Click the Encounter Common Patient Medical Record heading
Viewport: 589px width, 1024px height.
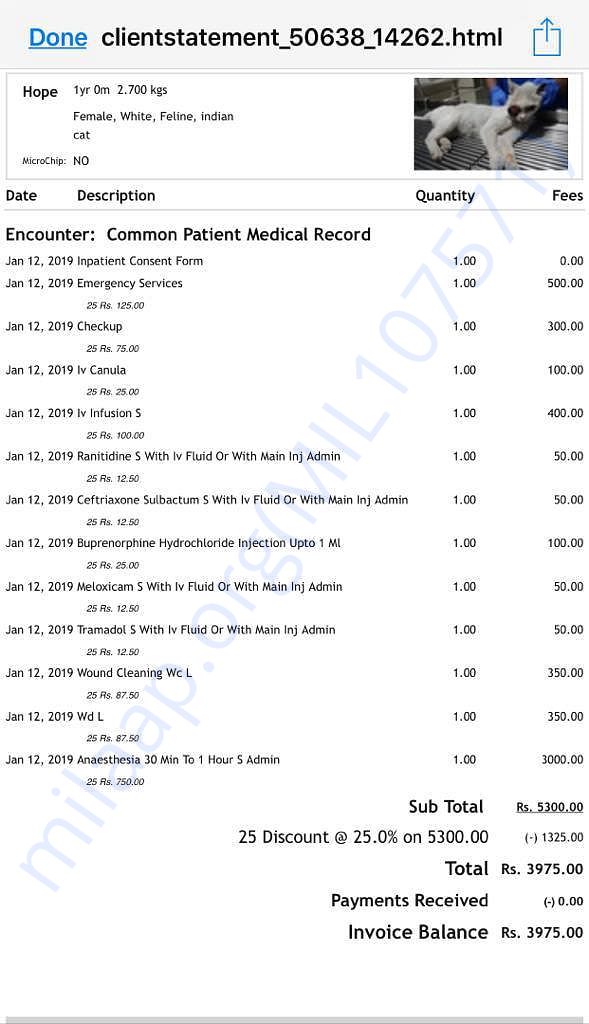(x=188, y=234)
